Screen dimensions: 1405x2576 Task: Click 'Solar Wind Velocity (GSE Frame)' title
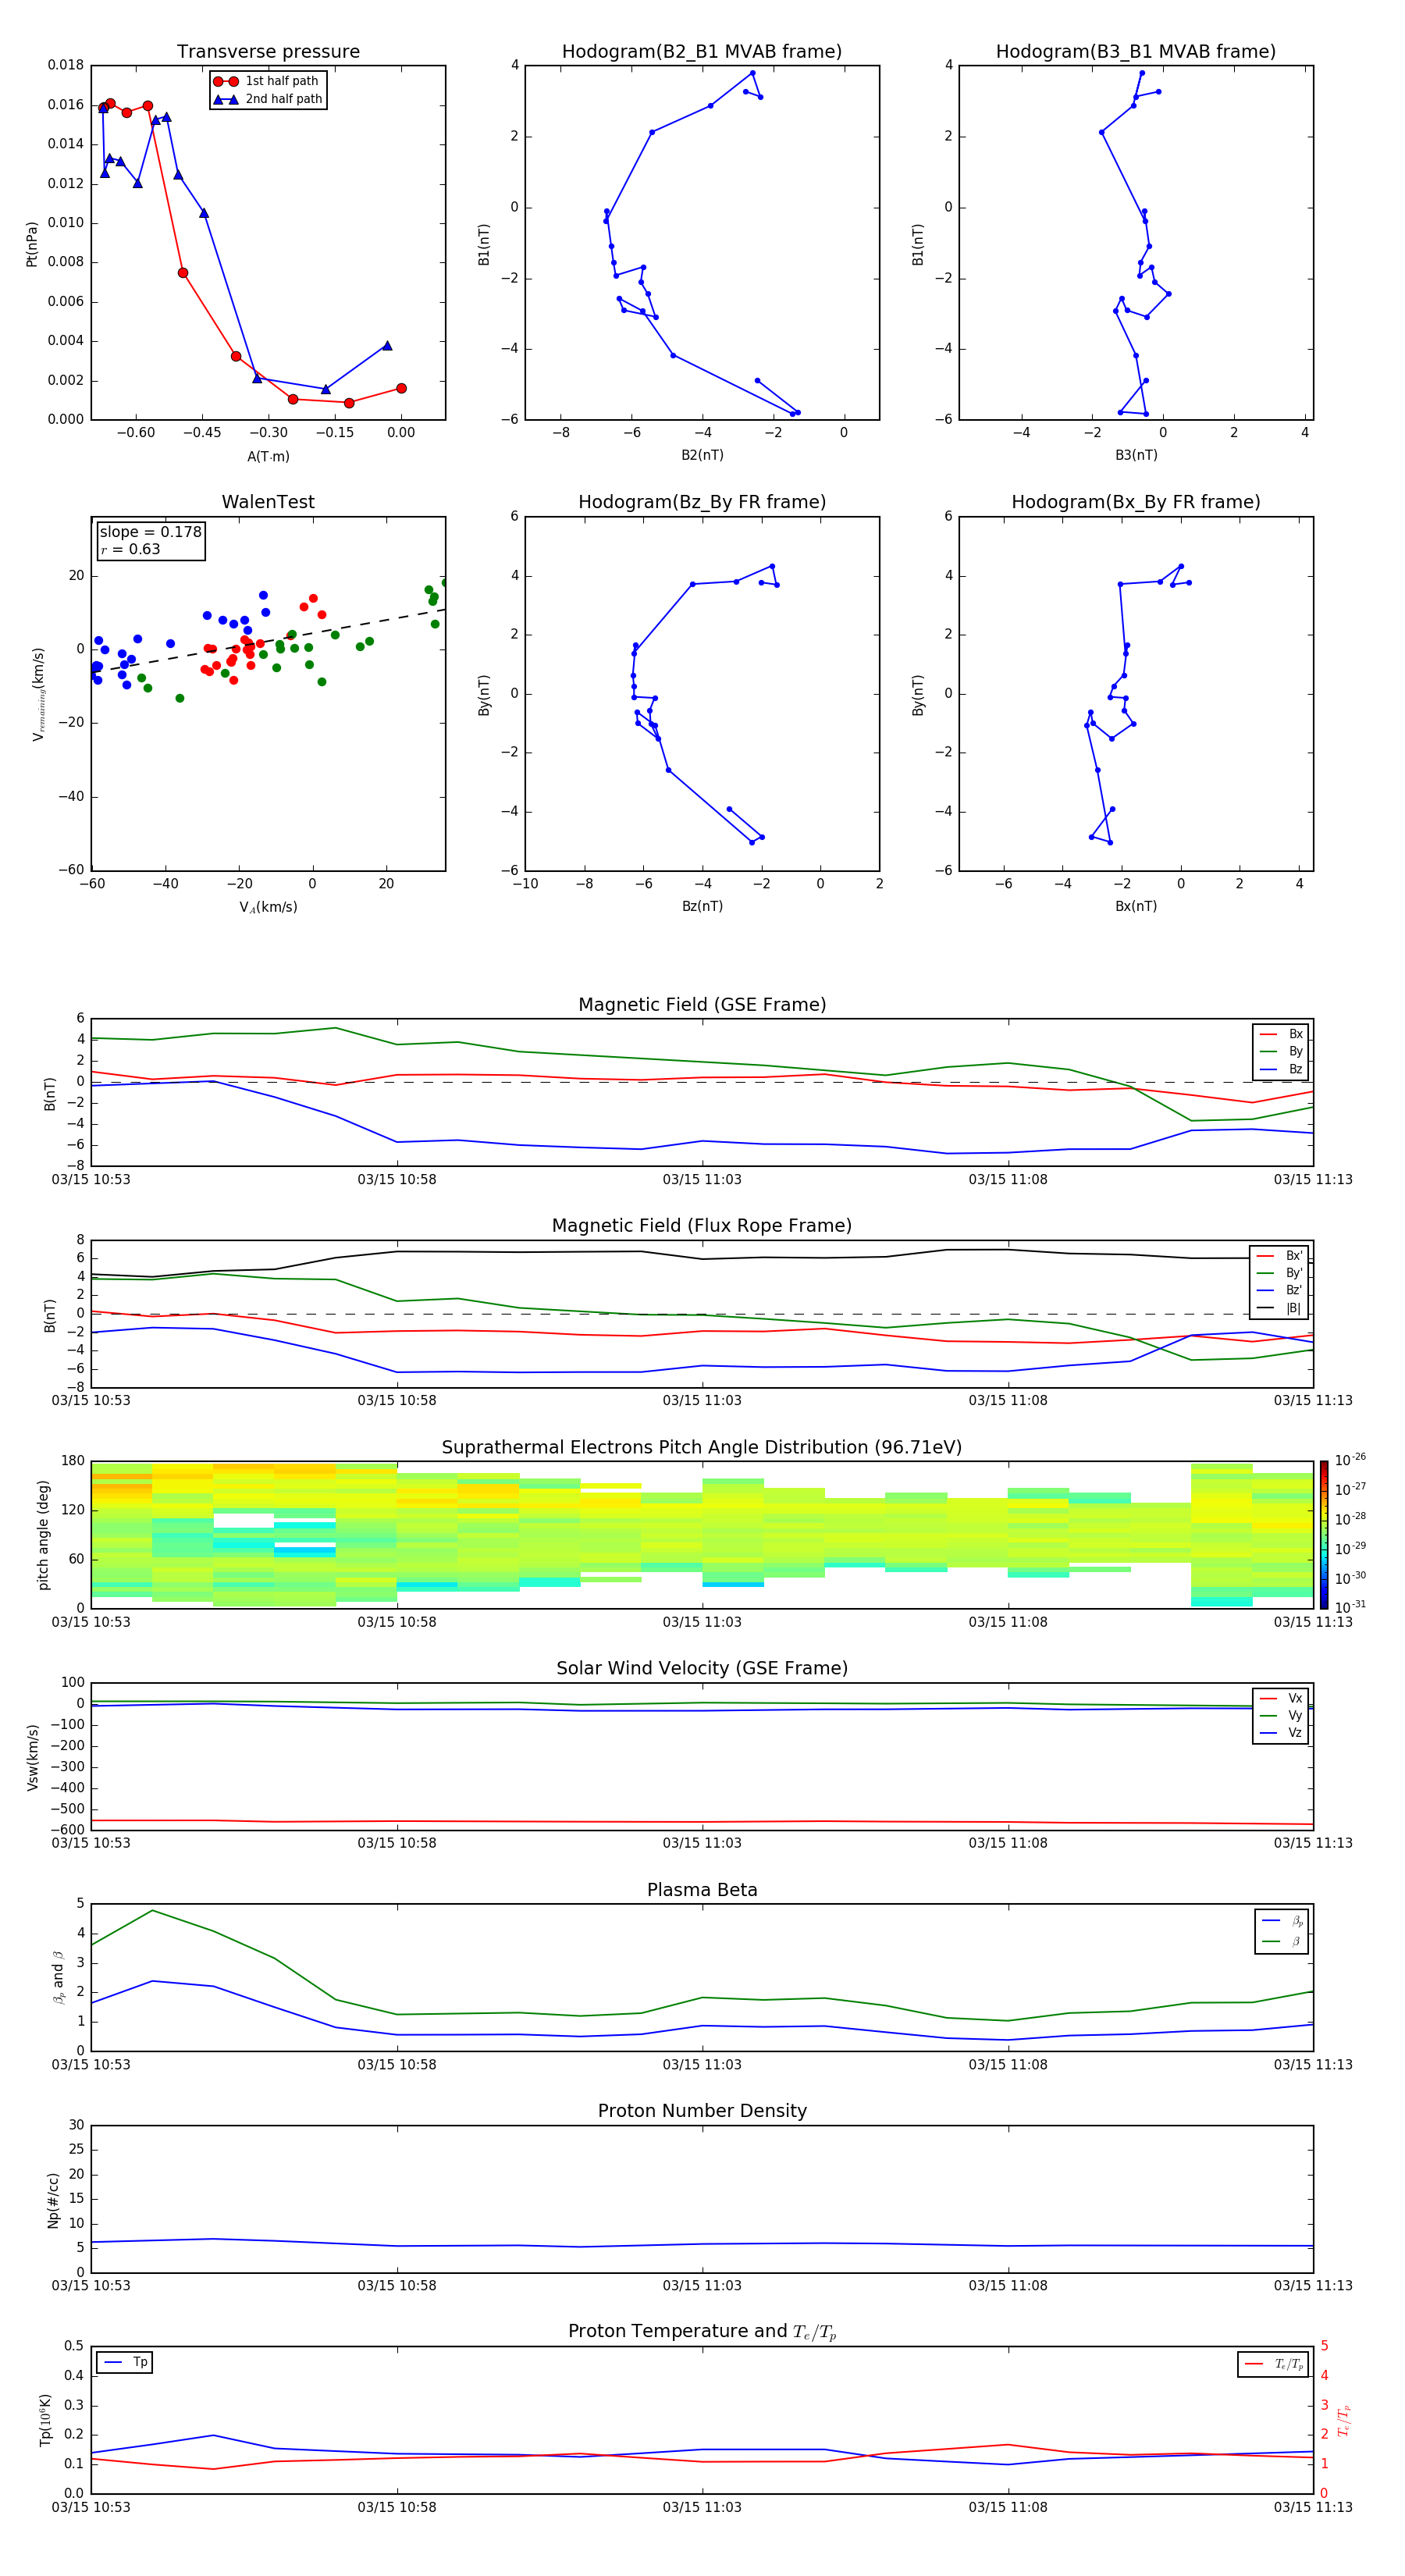702,1668
